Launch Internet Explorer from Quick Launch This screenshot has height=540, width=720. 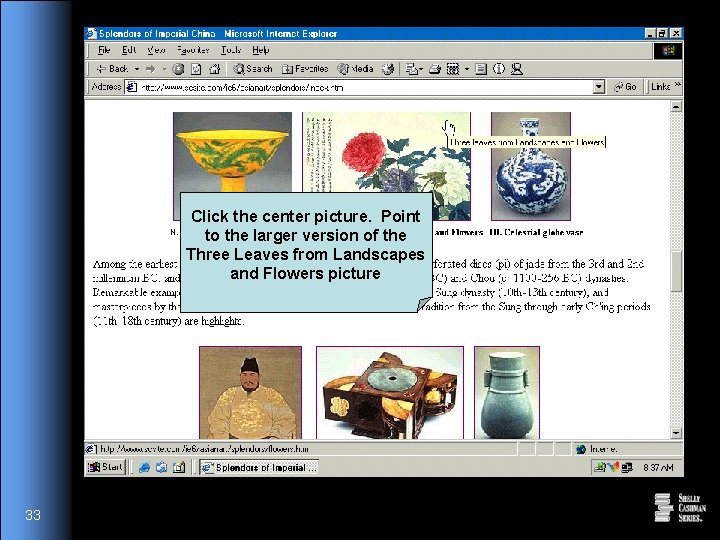[x=144, y=467]
